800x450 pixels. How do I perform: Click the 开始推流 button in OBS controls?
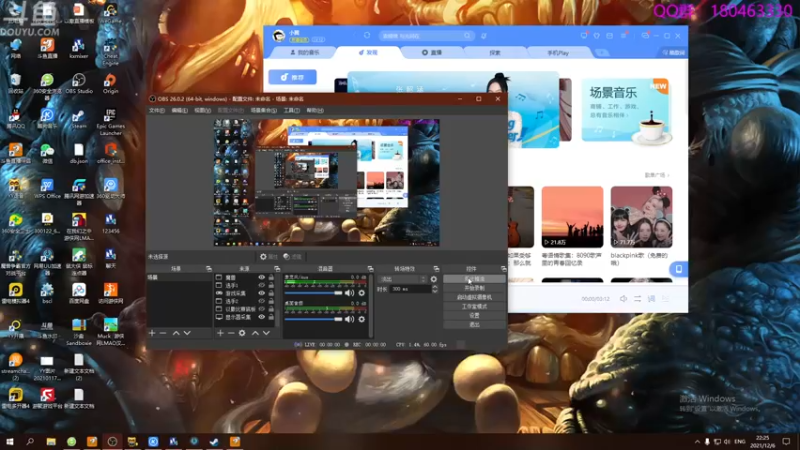coord(474,279)
